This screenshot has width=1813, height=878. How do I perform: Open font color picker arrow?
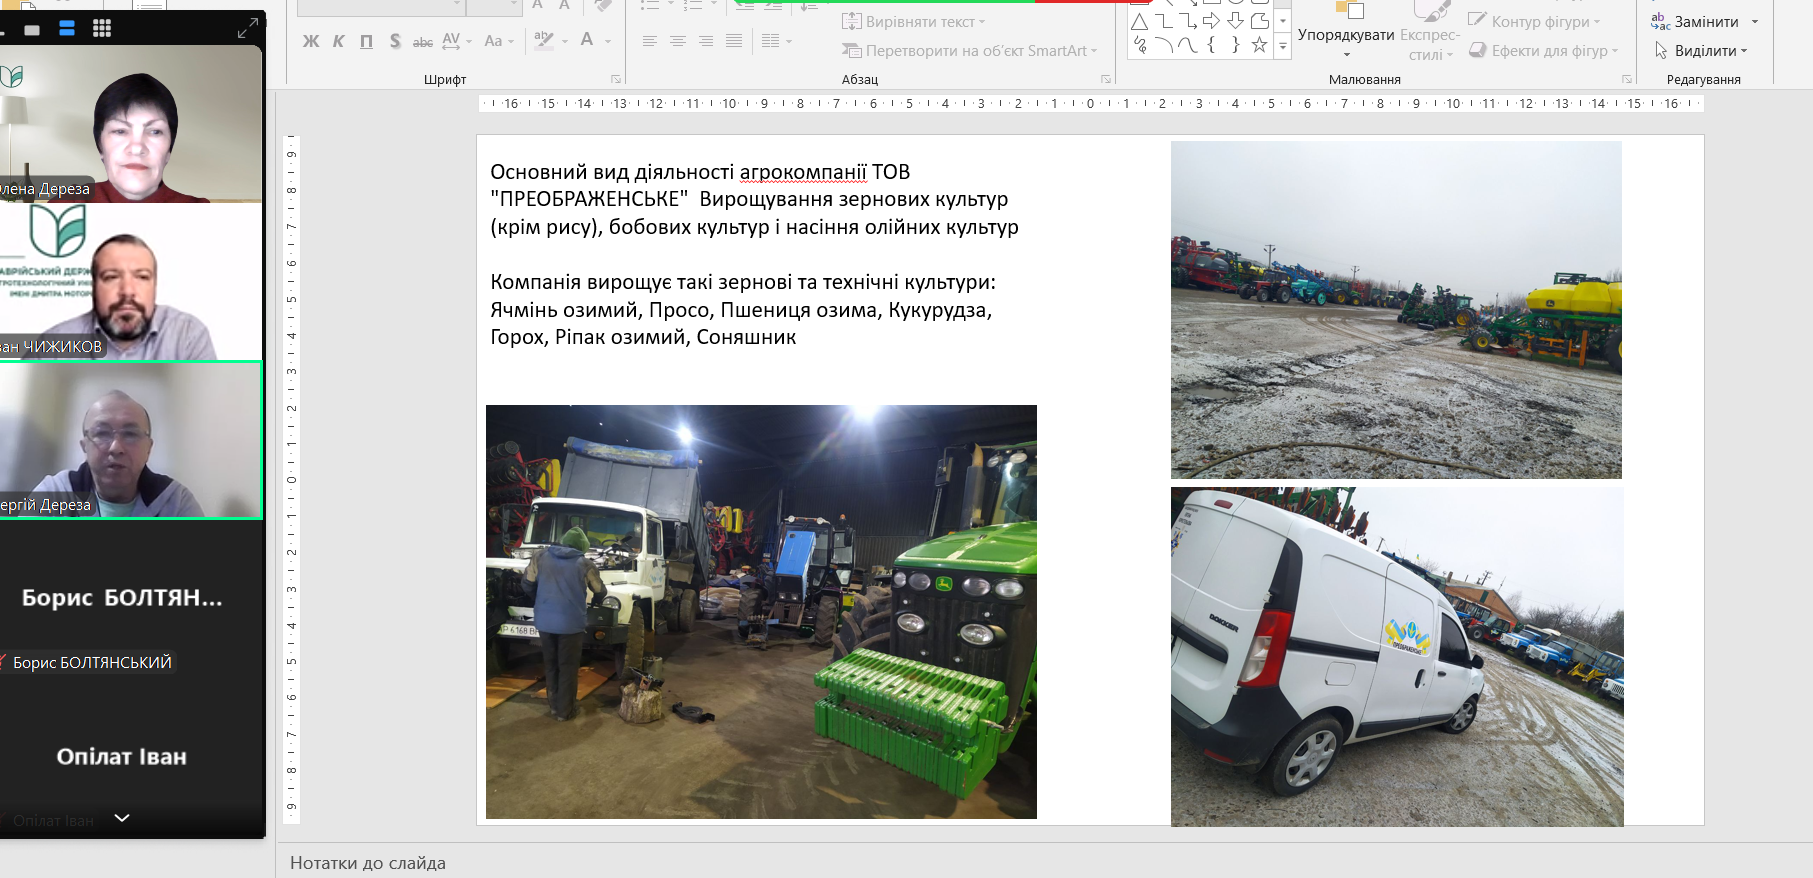click(x=608, y=41)
